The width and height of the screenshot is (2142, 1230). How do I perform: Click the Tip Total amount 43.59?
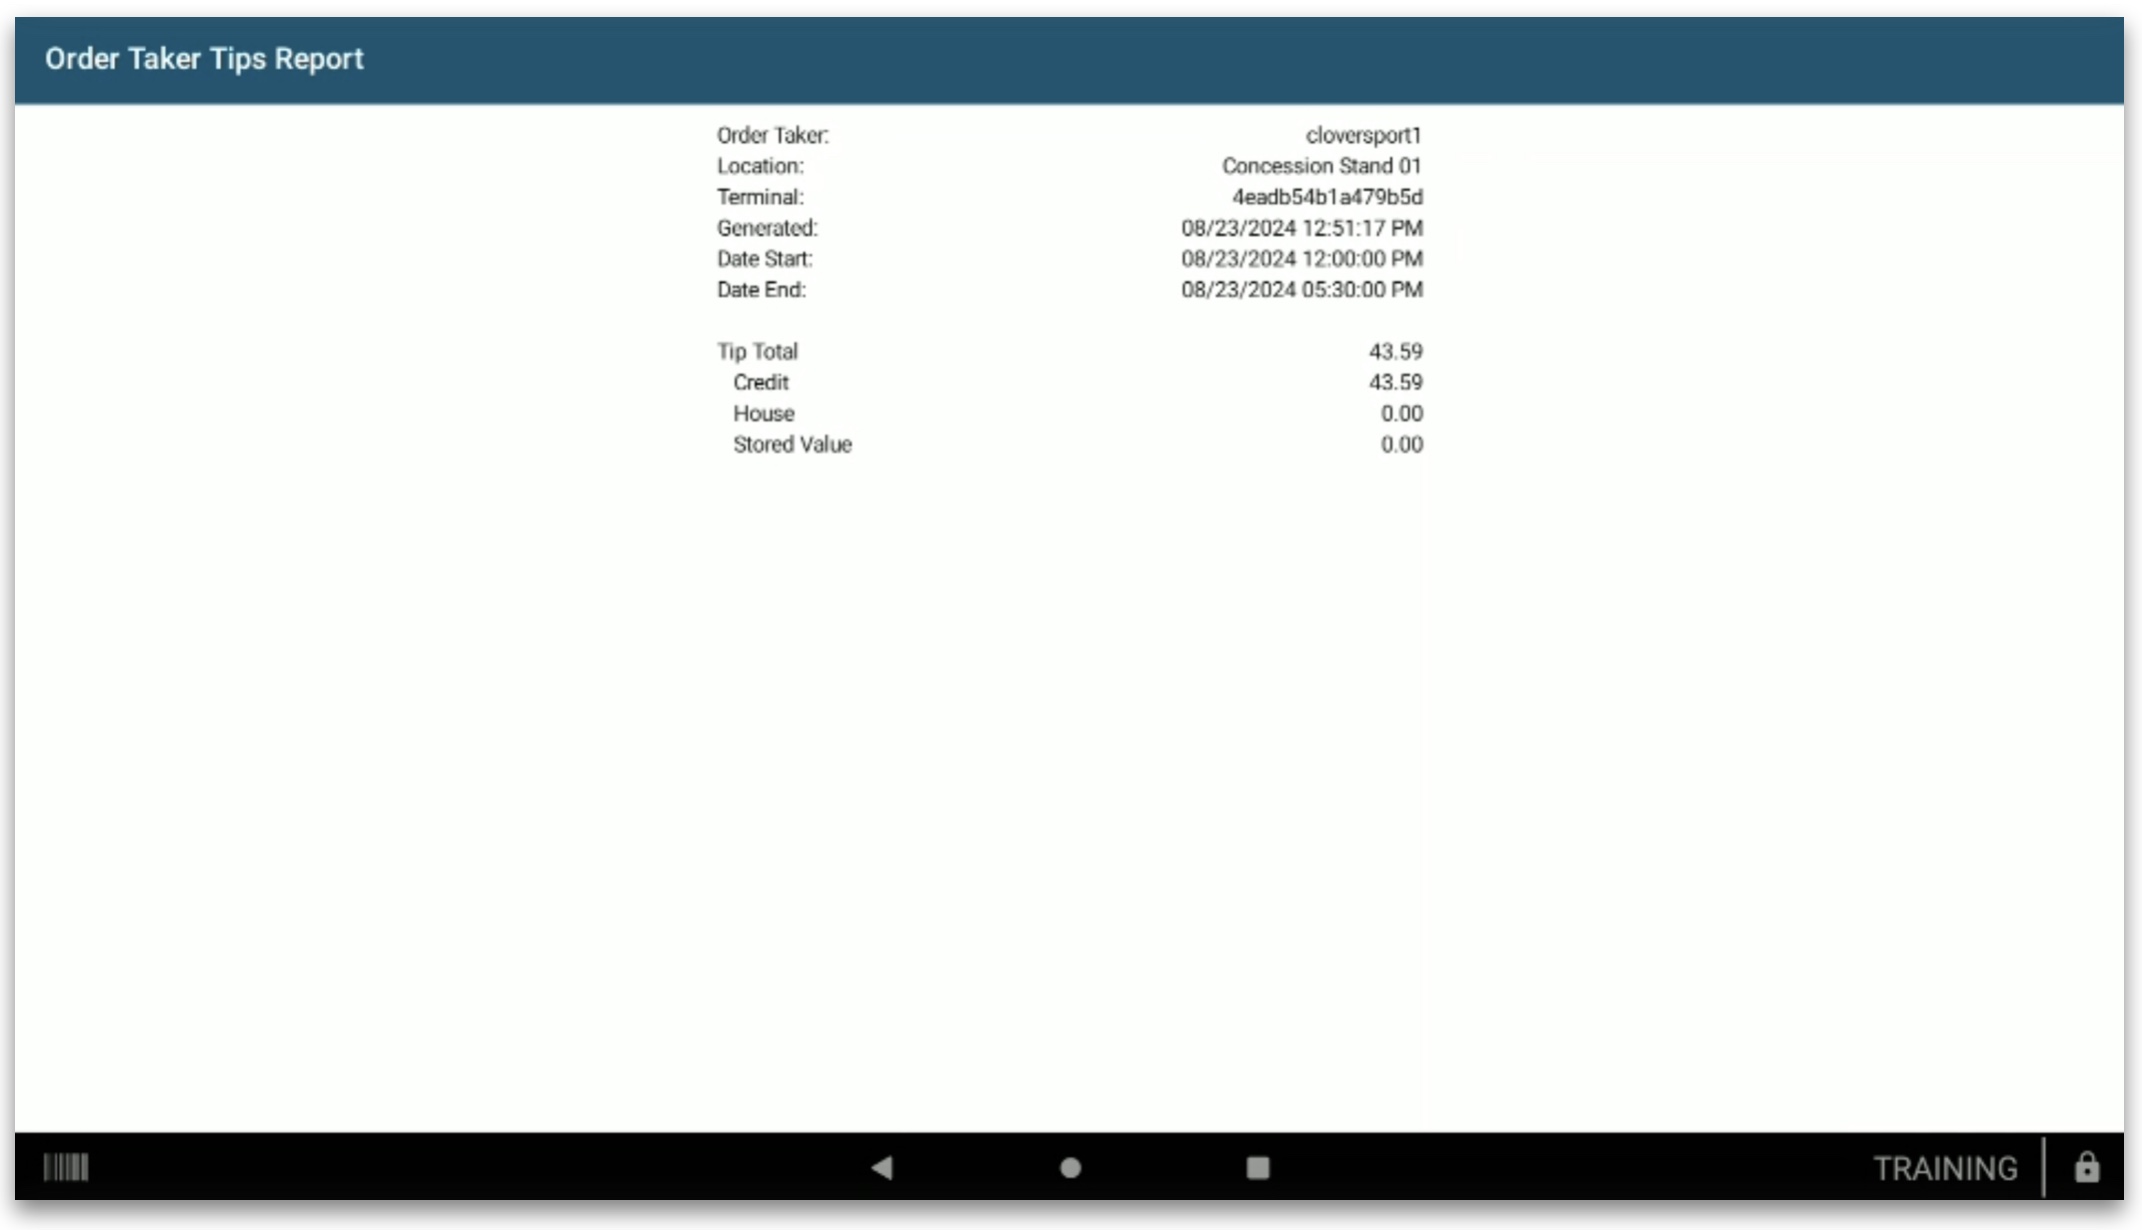[1396, 352]
